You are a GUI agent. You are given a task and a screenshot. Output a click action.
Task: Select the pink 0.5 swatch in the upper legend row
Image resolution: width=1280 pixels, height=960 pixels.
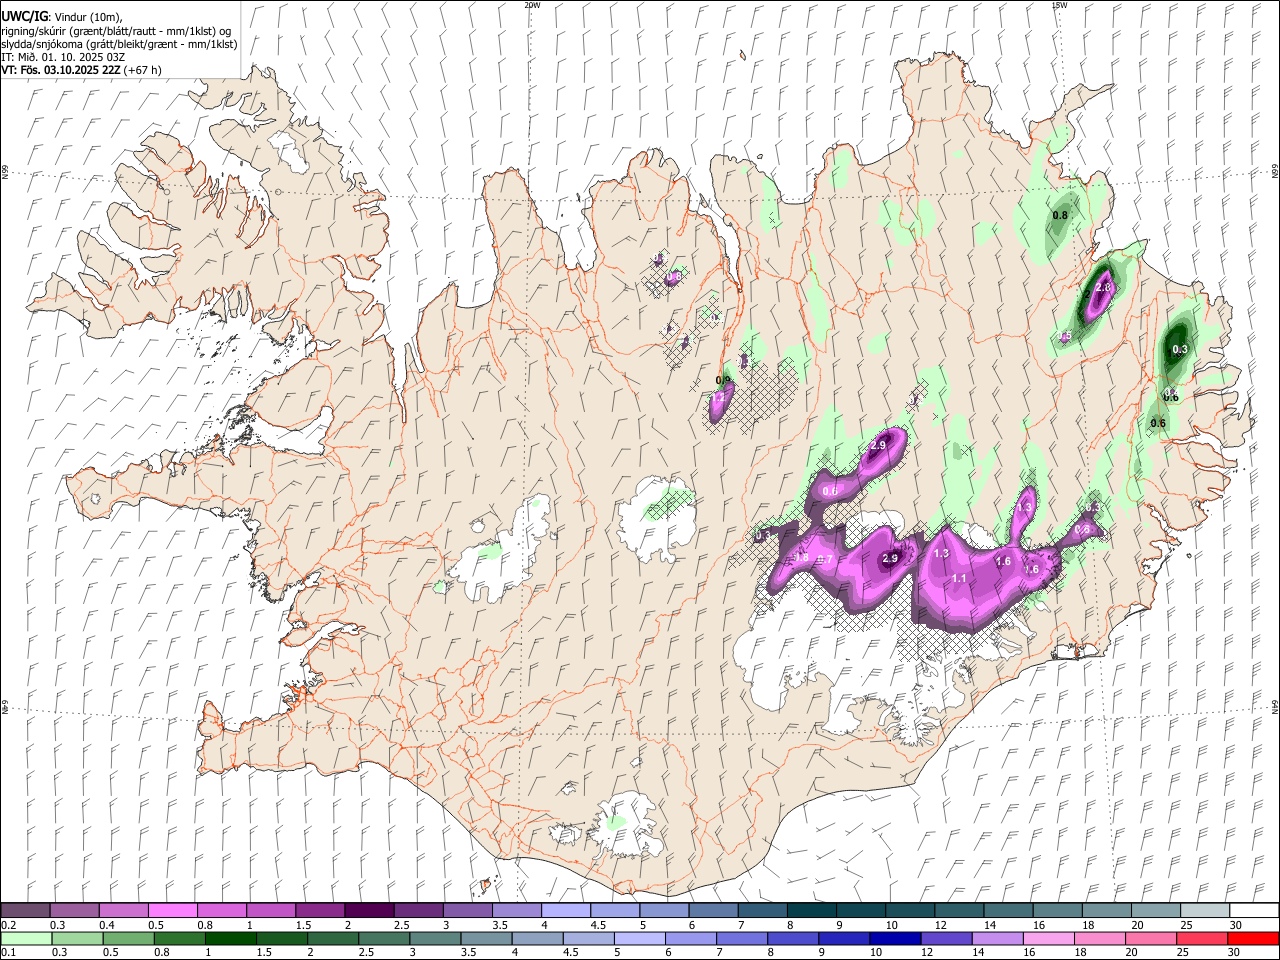coord(172,911)
